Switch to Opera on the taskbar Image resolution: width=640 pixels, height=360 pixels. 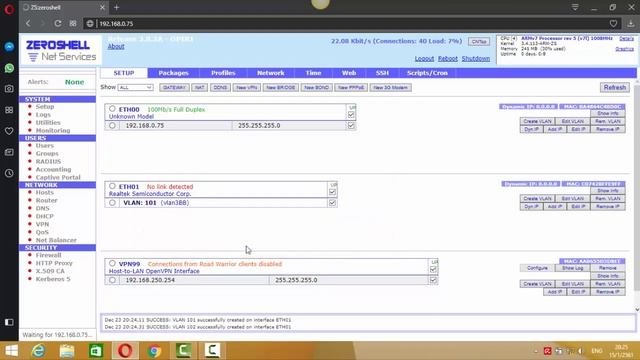pyautogui.click(x=125, y=351)
